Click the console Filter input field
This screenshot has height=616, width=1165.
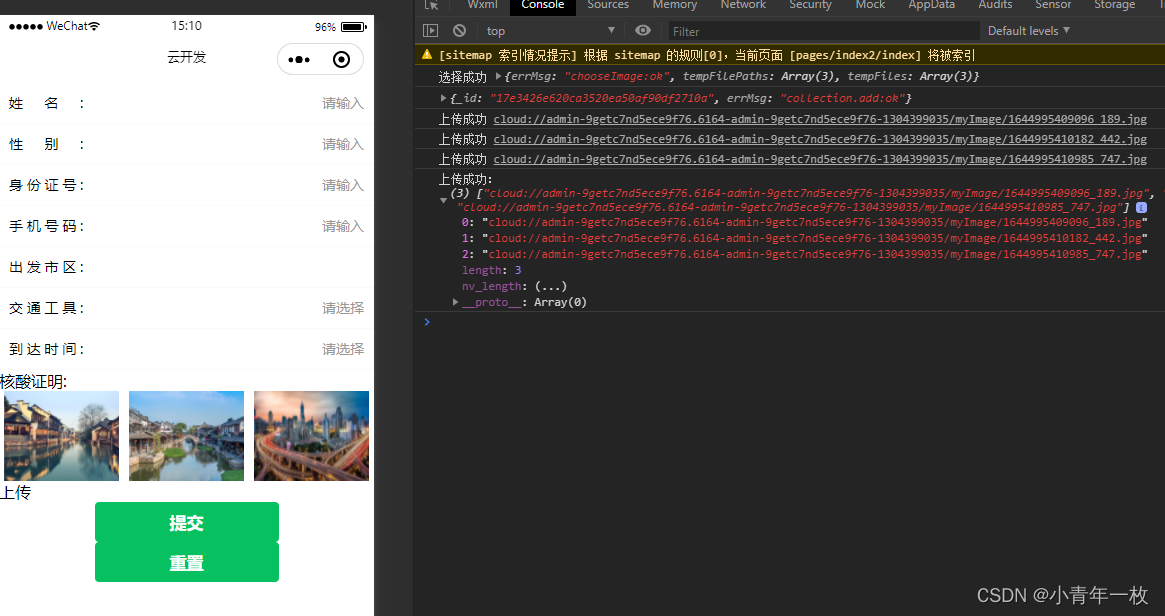click(820, 31)
